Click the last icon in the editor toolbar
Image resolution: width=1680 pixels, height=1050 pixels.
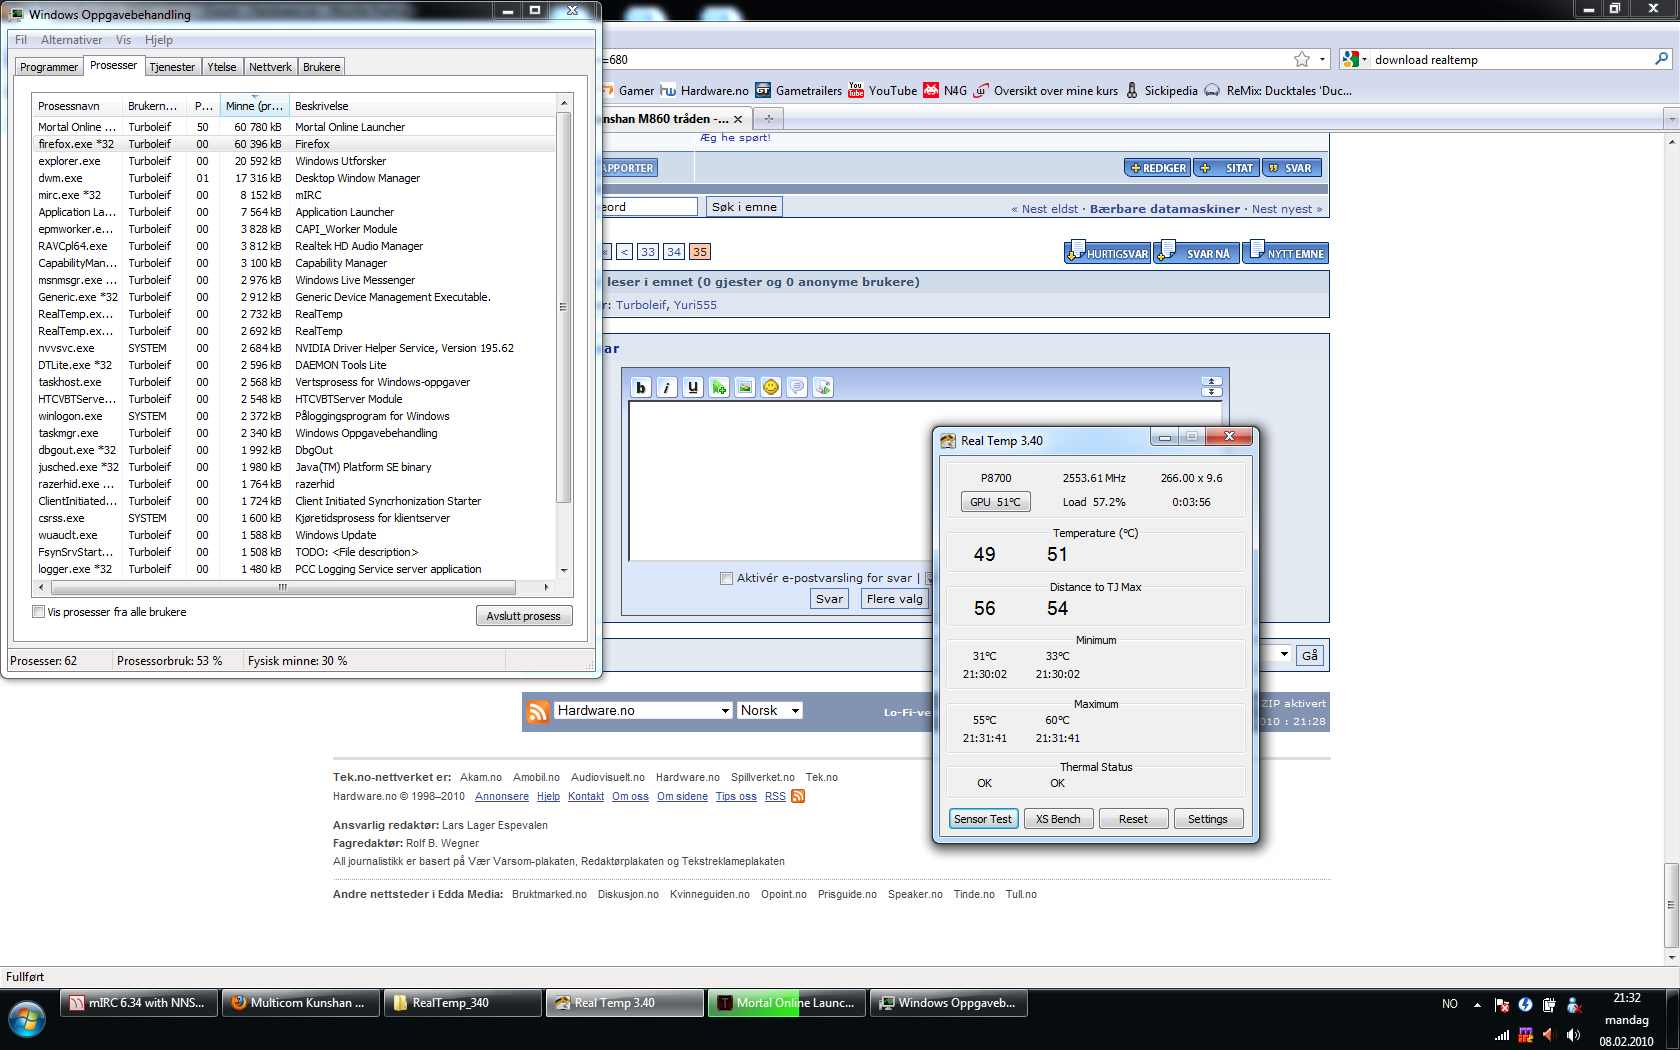click(823, 388)
